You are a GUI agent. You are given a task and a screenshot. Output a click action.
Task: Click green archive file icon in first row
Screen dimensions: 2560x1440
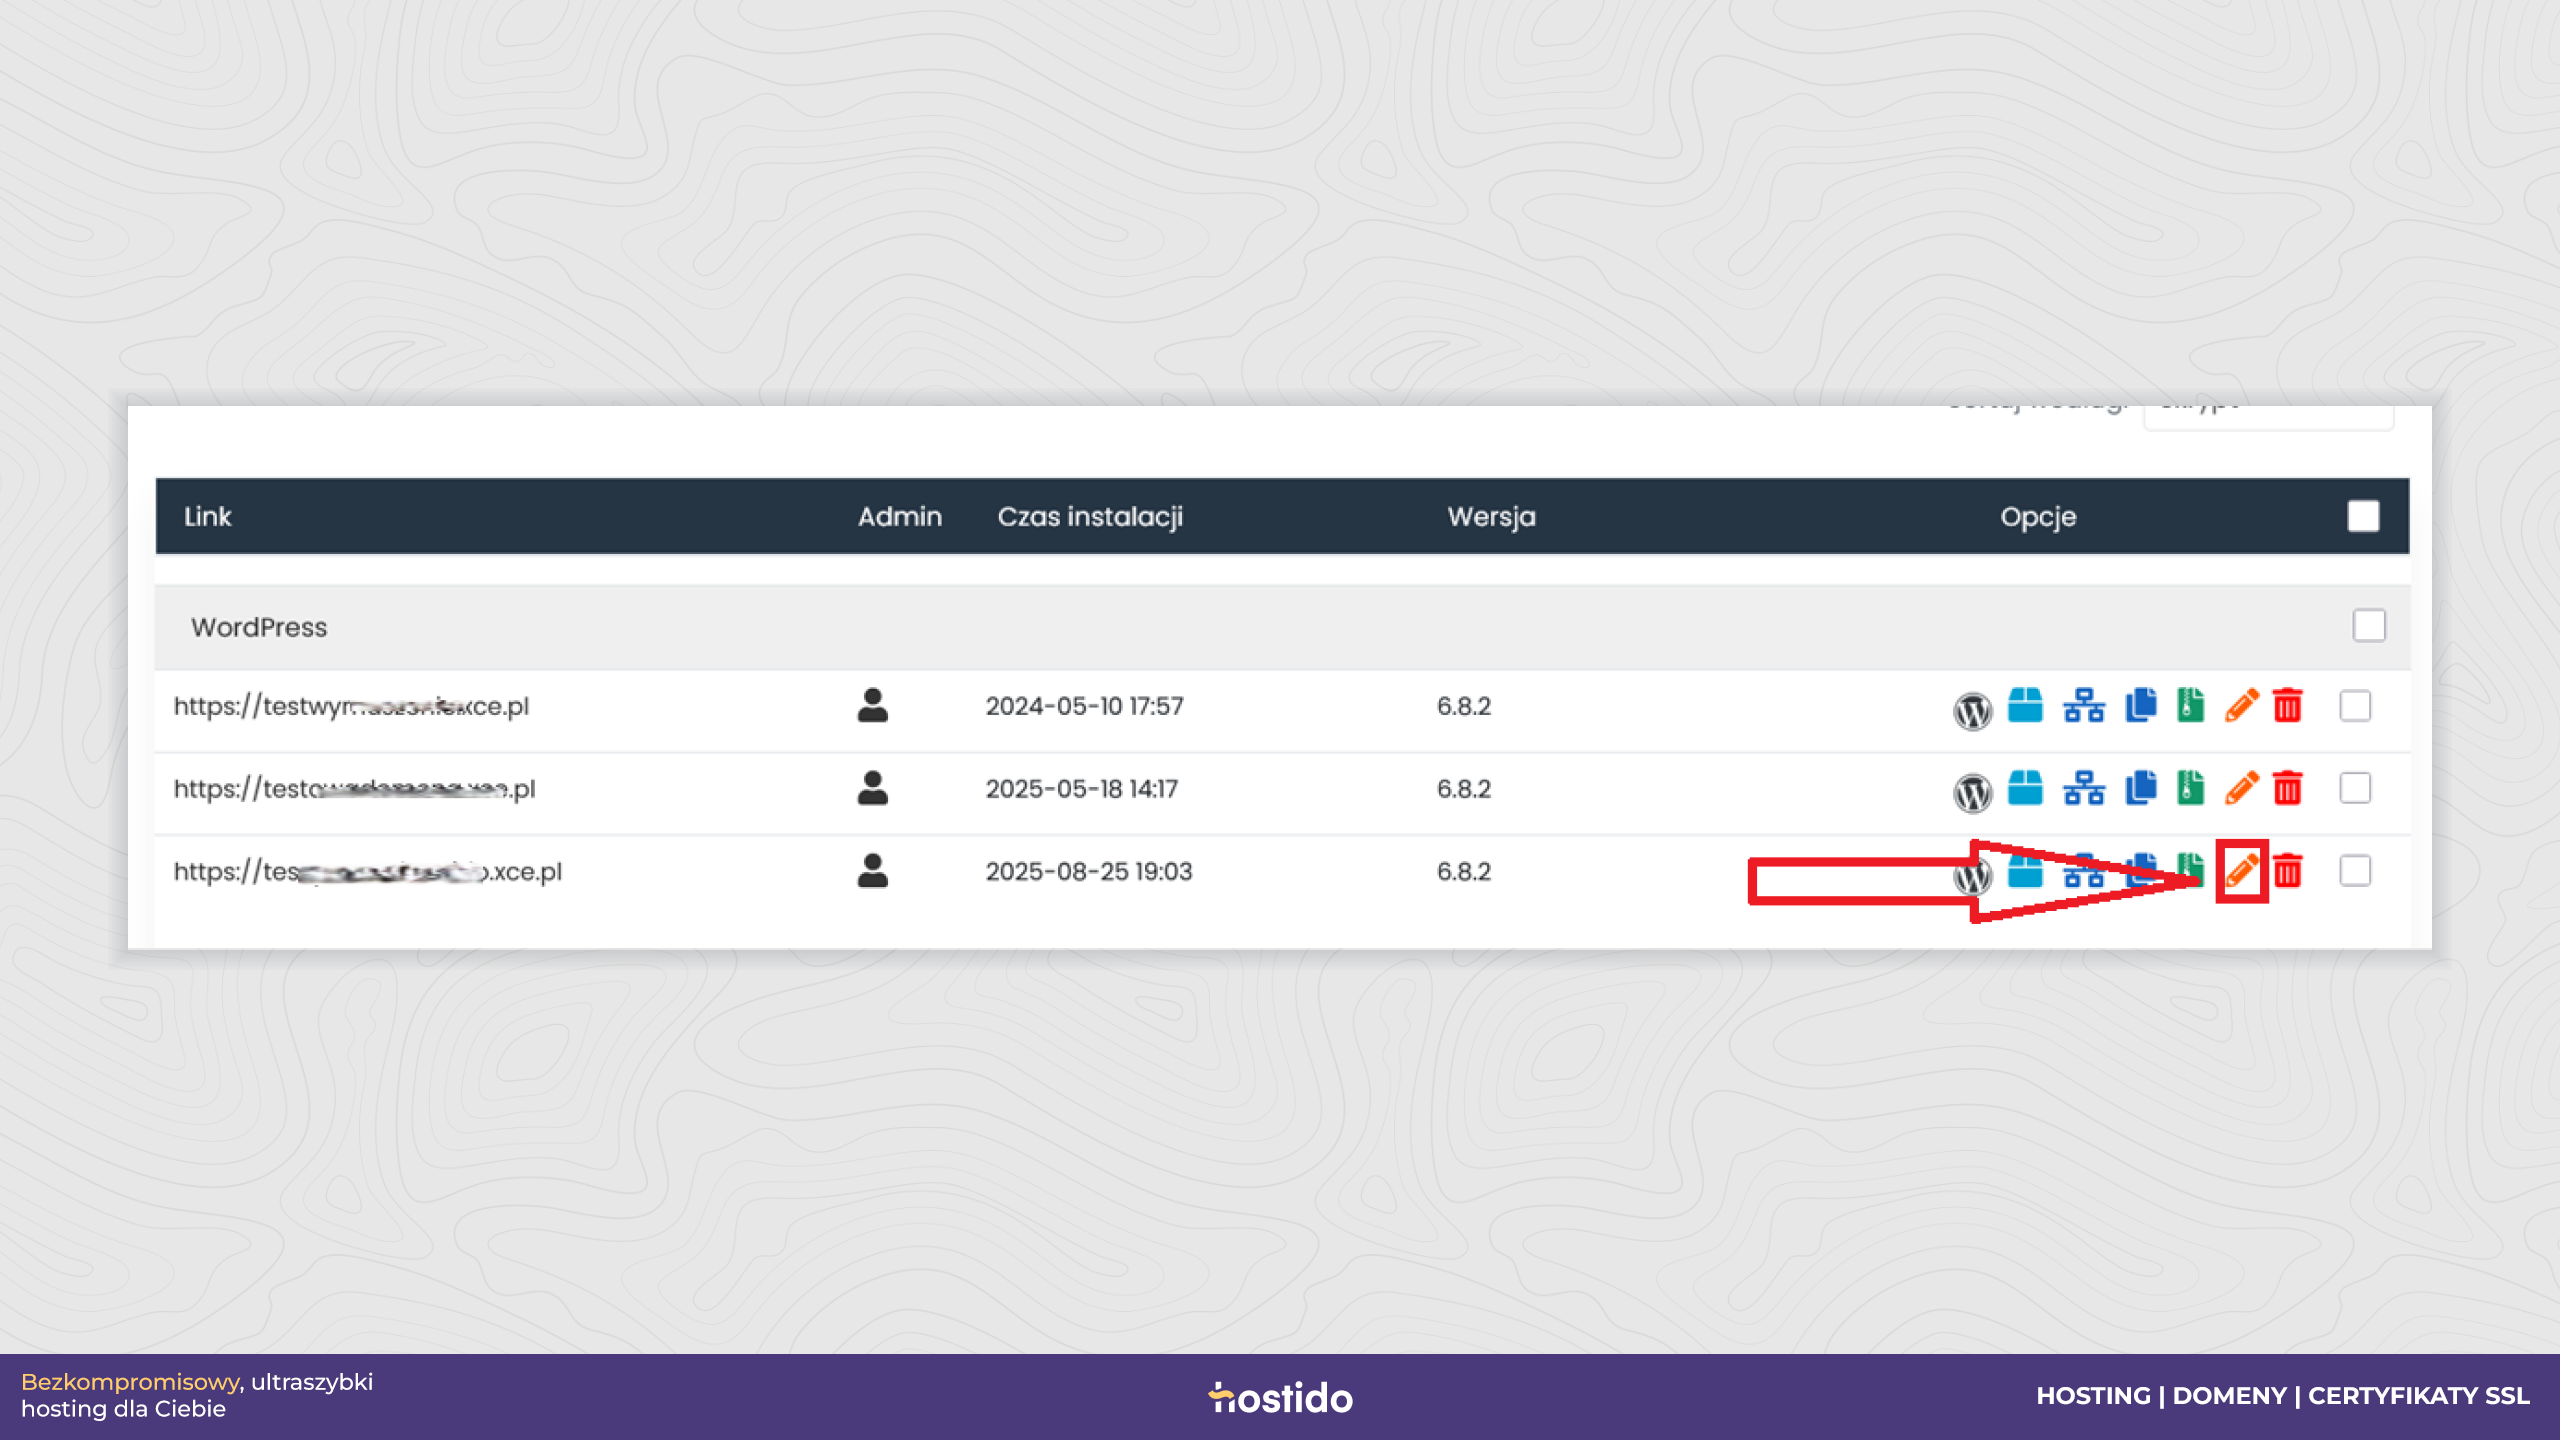pos(2191,705)
